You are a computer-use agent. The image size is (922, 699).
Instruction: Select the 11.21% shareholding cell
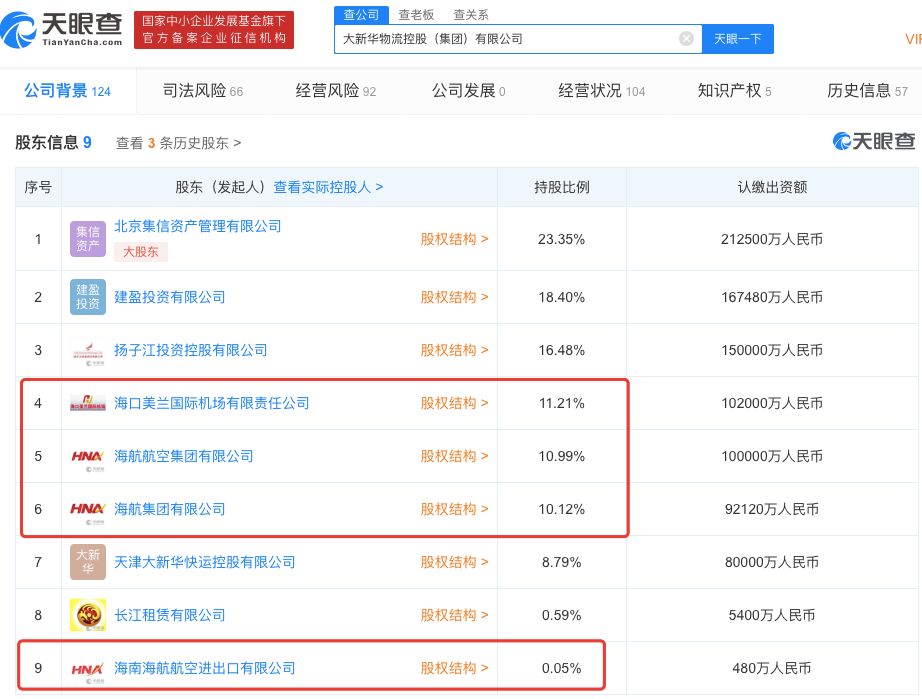pyautogui.click(x=562, y=403)
